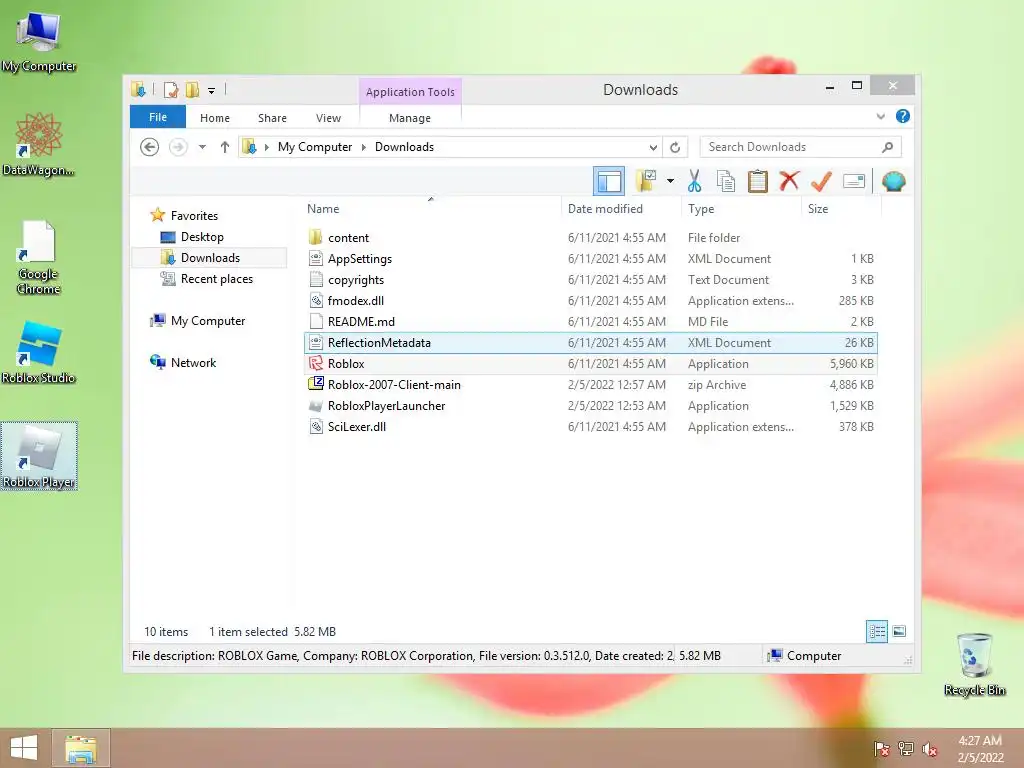
Task: Click the Forward navigation arrow
Action: point(178,147)
